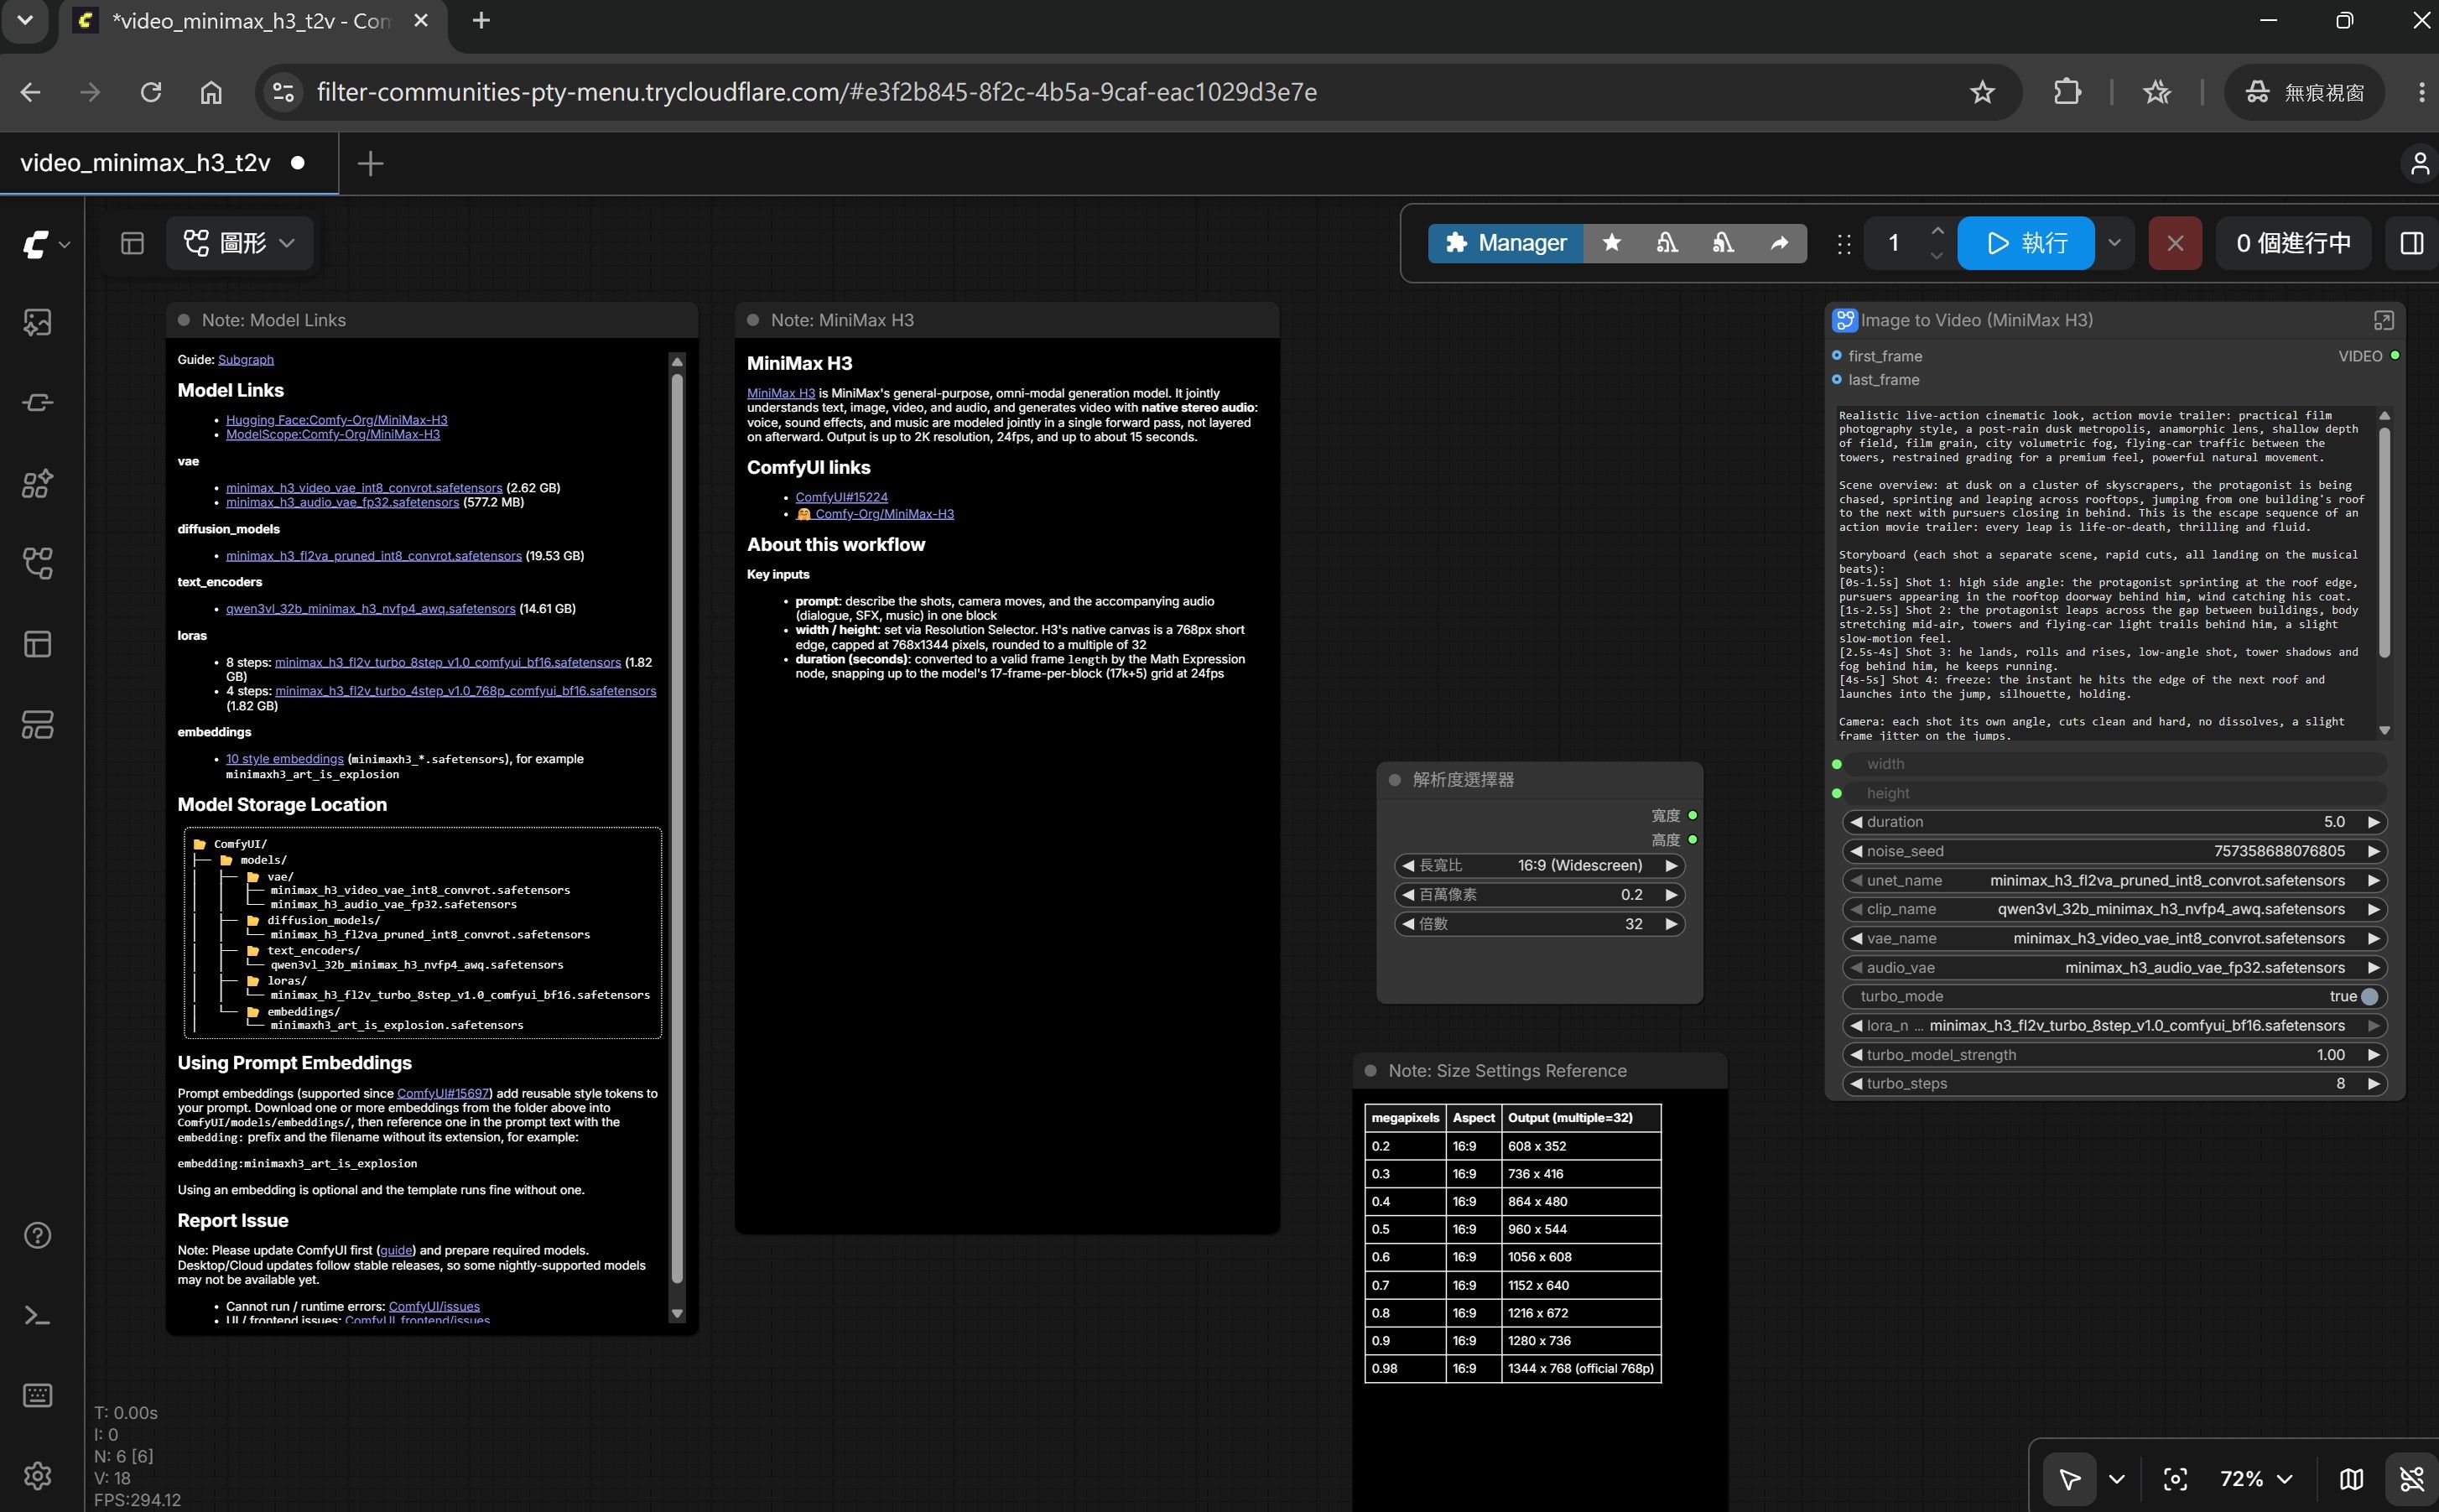Click inside the prompt text area of Image to Video
Viewport: 2439px width, 1512px height.
click(2104, 573)
